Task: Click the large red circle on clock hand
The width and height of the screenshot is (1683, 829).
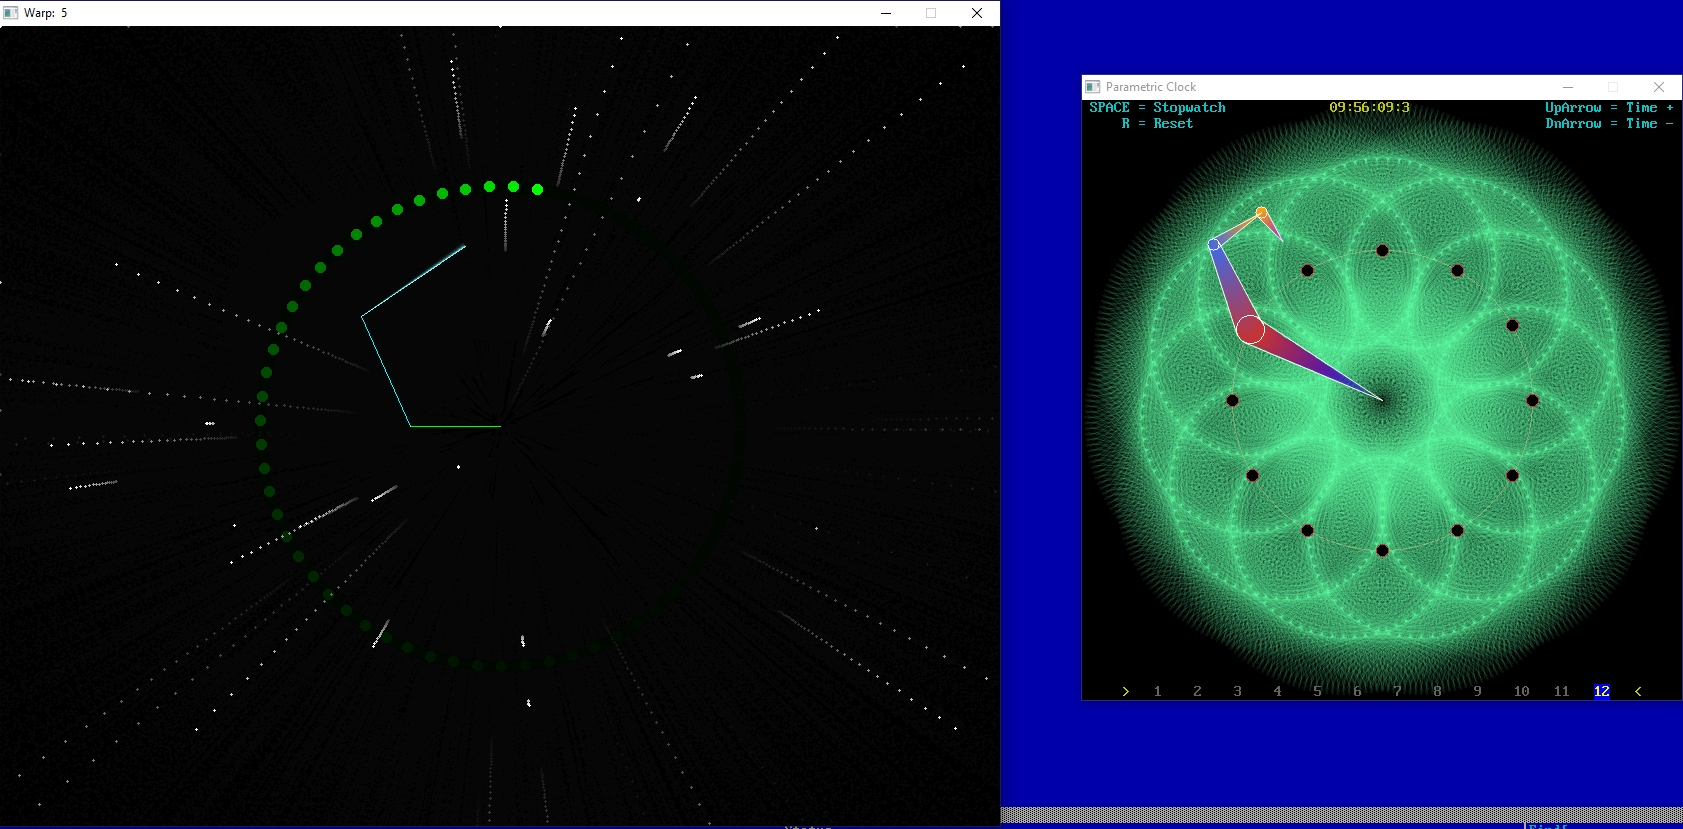Action: (1250, 329)
